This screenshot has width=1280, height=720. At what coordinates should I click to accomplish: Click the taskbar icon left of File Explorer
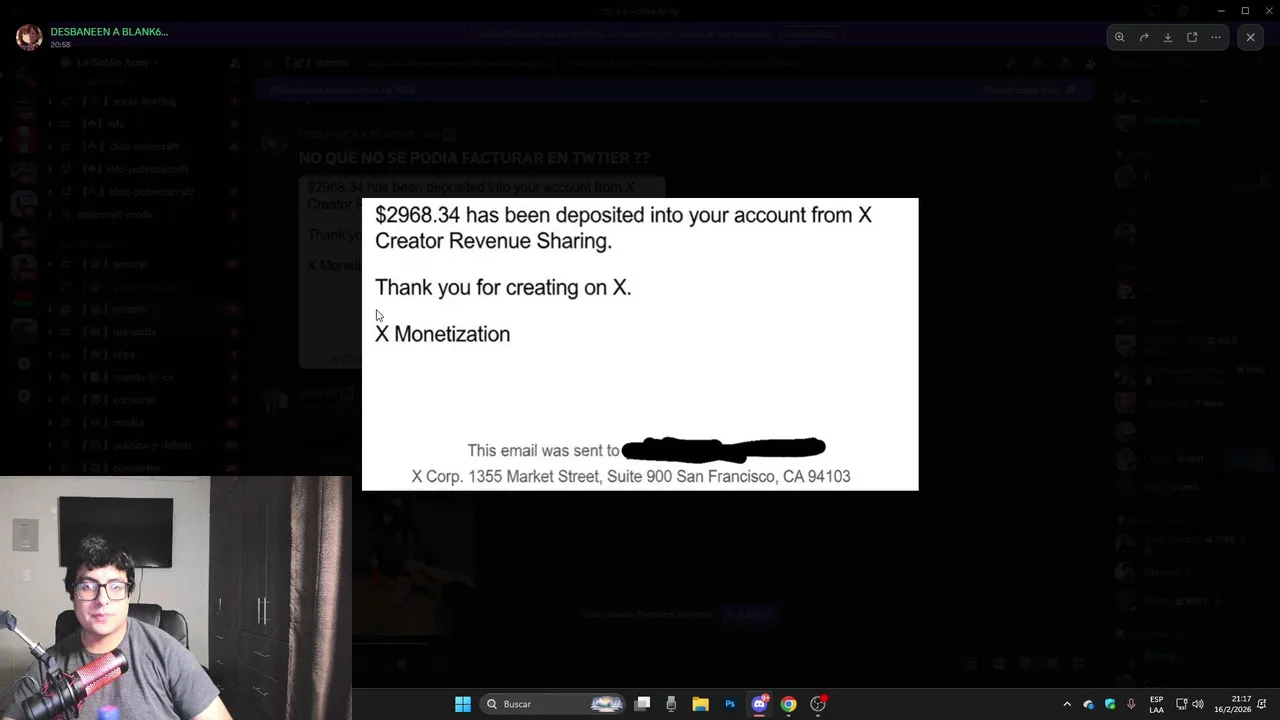tap(671, 704)
